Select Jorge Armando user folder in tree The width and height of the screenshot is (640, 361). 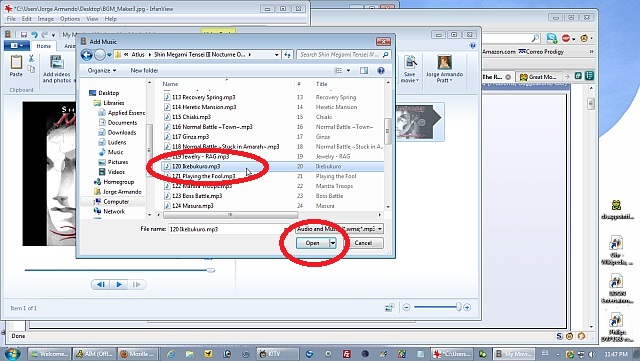[118, 192]
